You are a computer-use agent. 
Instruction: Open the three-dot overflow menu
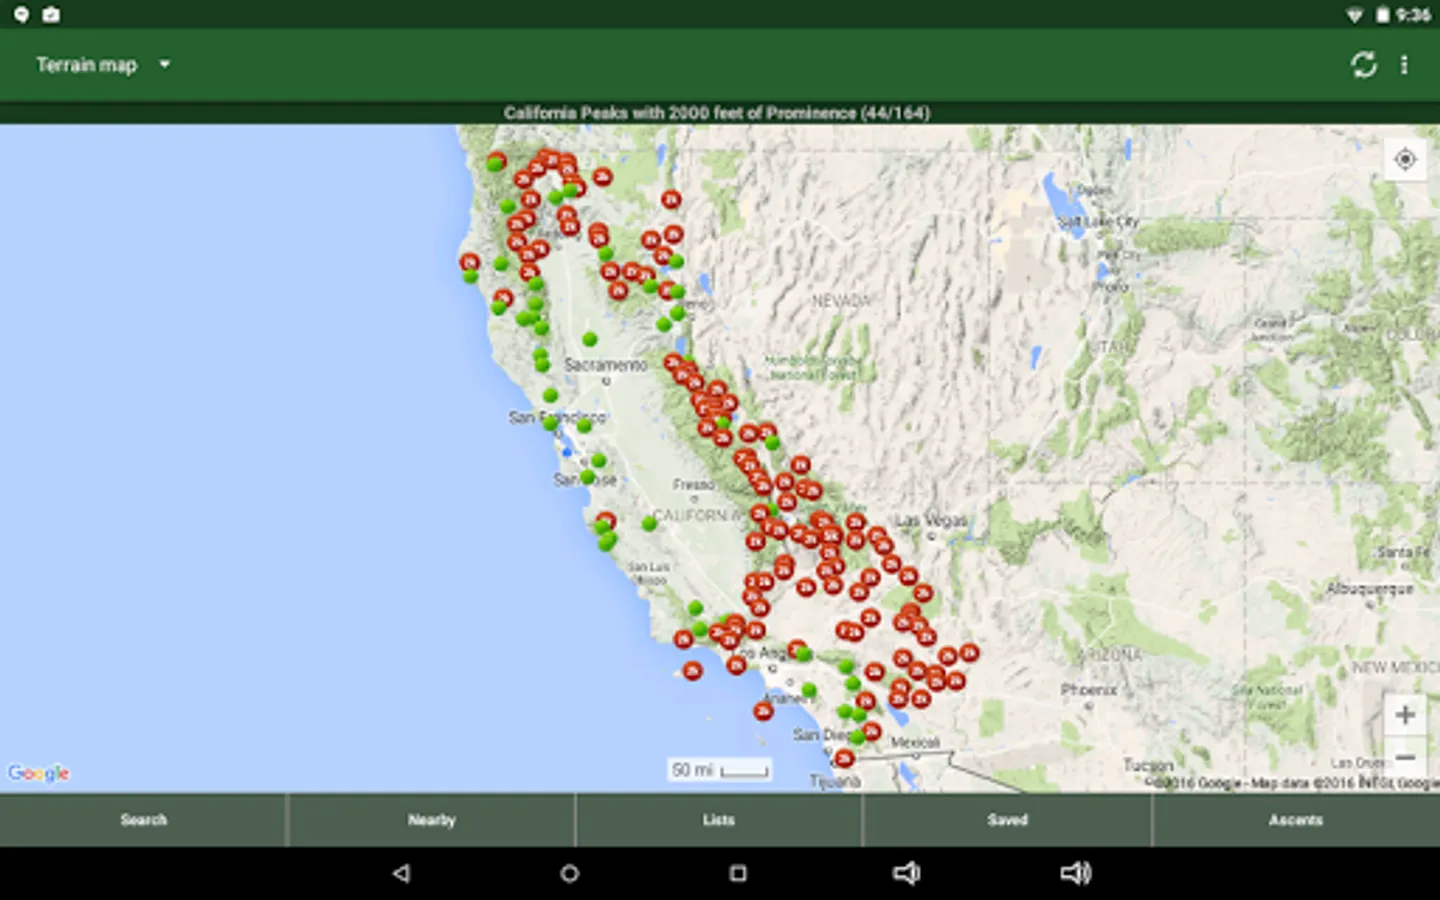coord(1404,65)
